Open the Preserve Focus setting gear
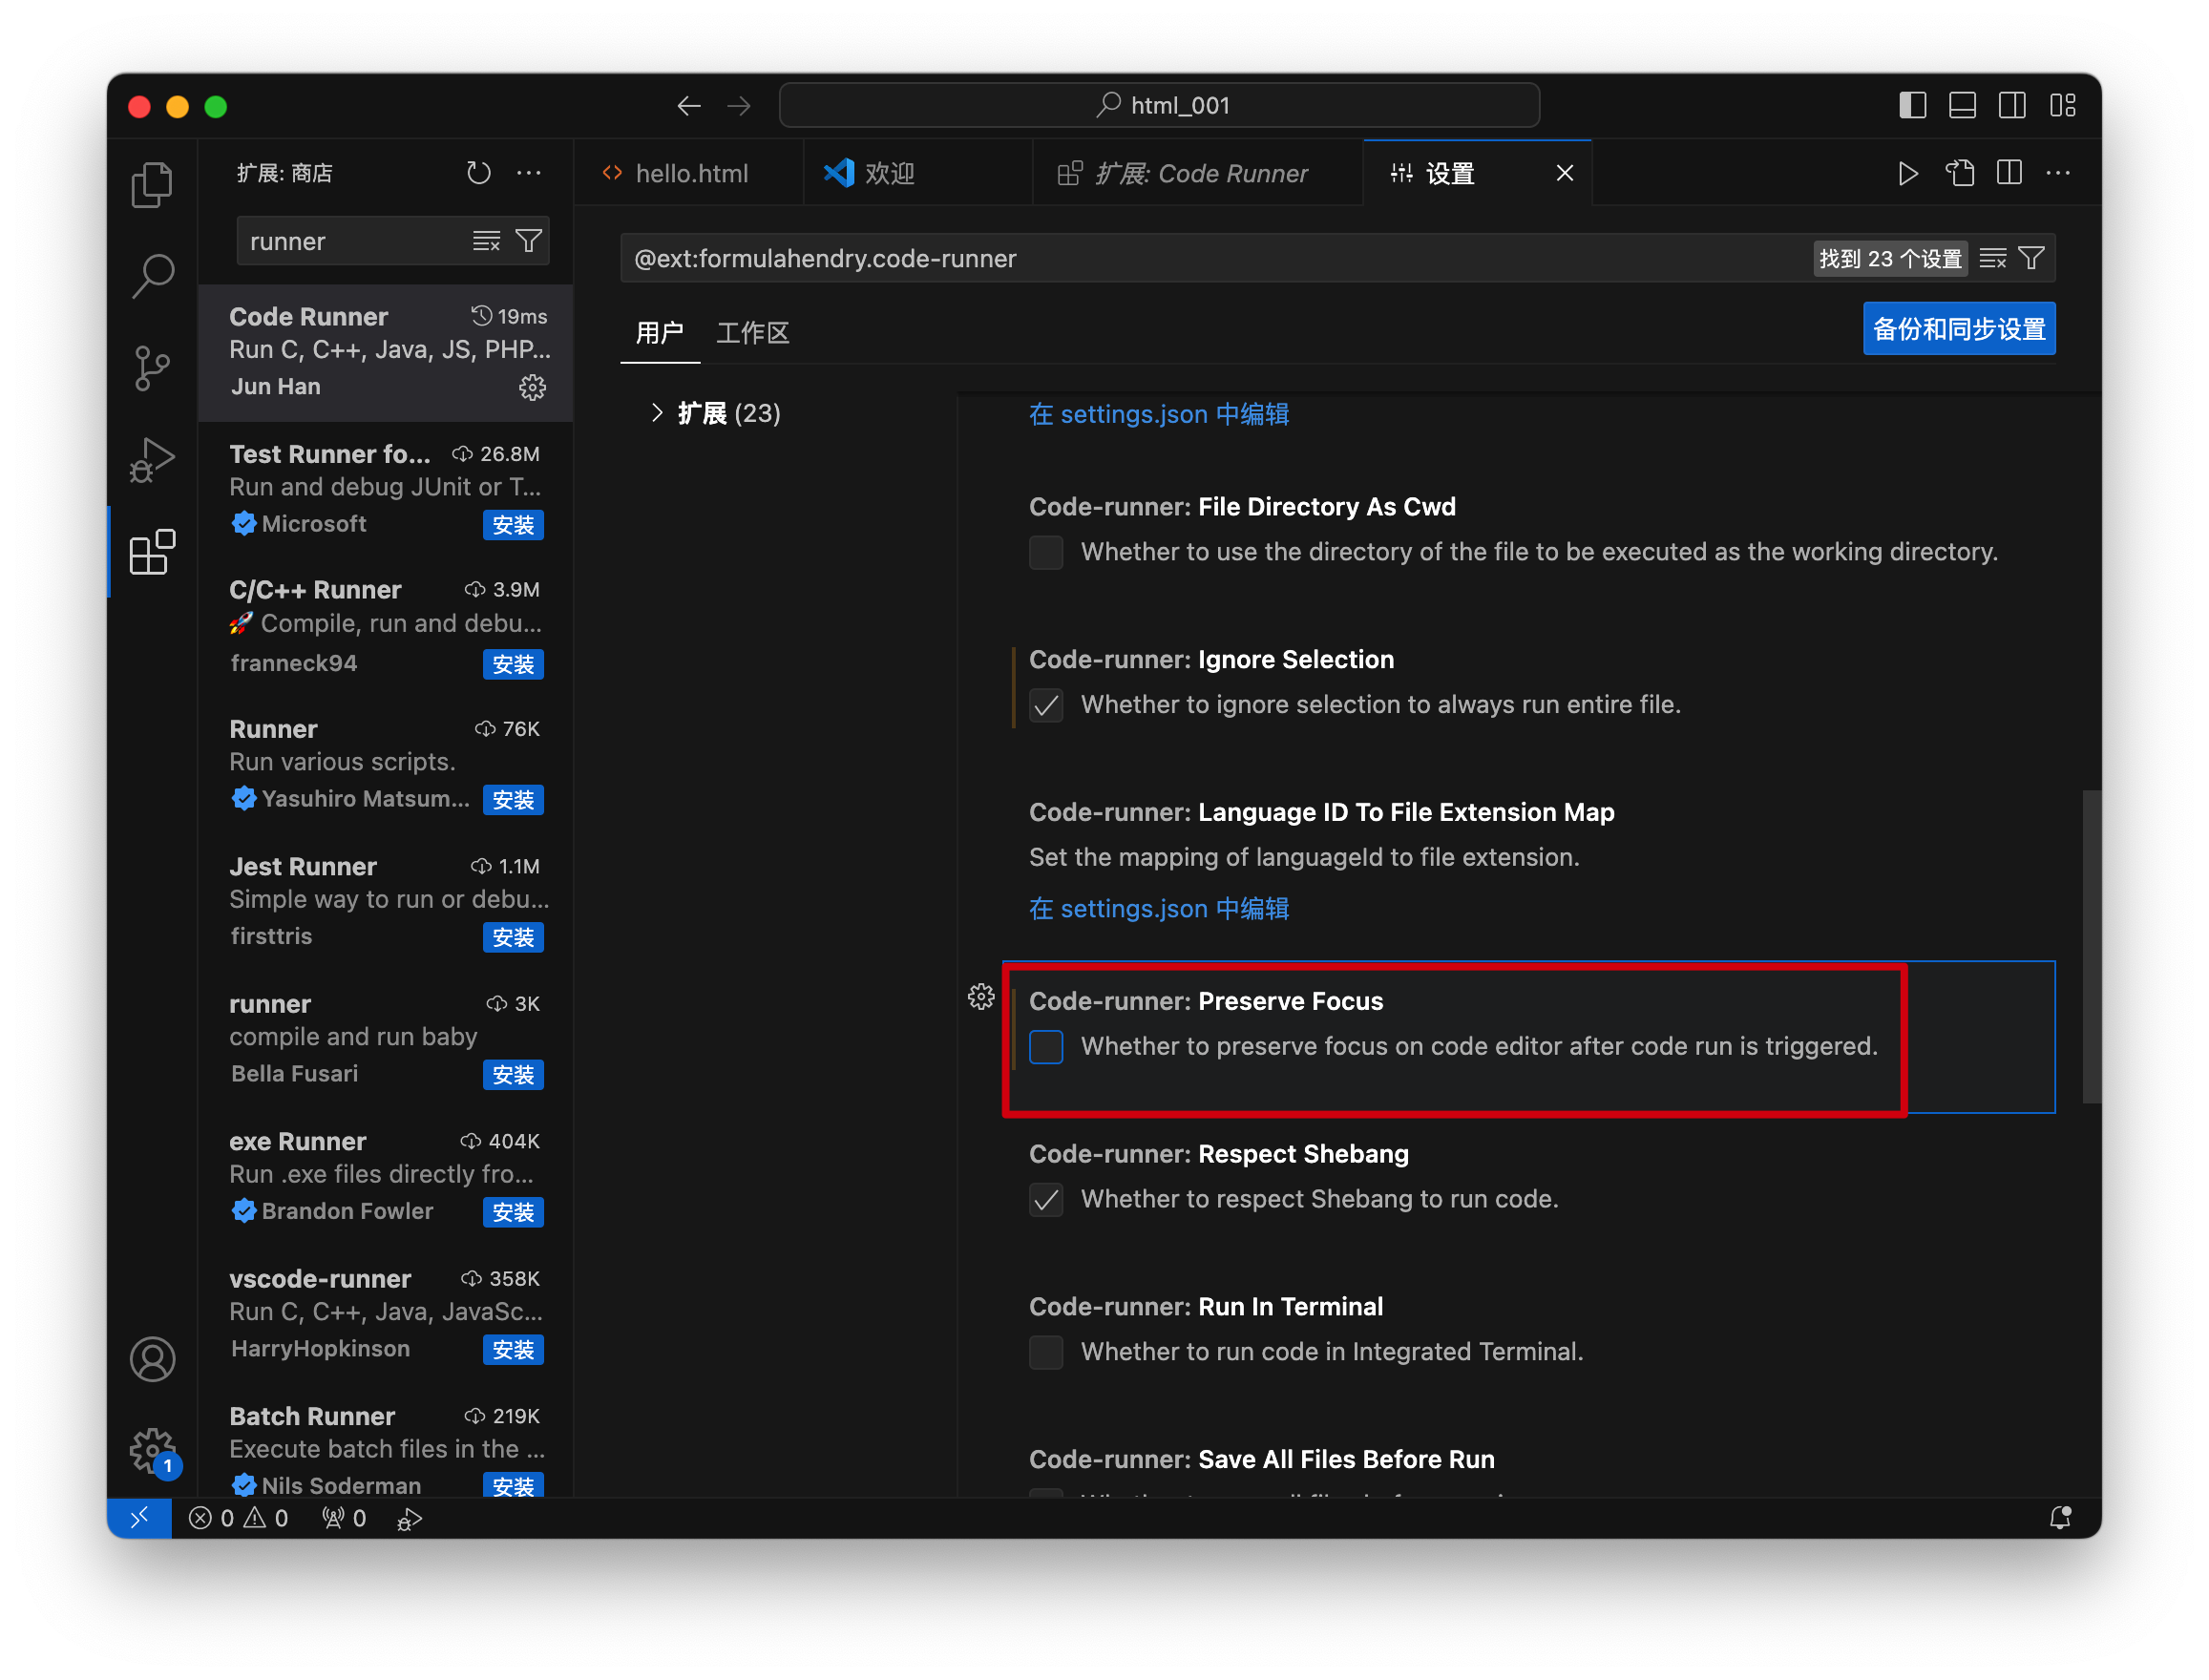The height and width of the screenshot is (1680, 2209). coord(981,997)
